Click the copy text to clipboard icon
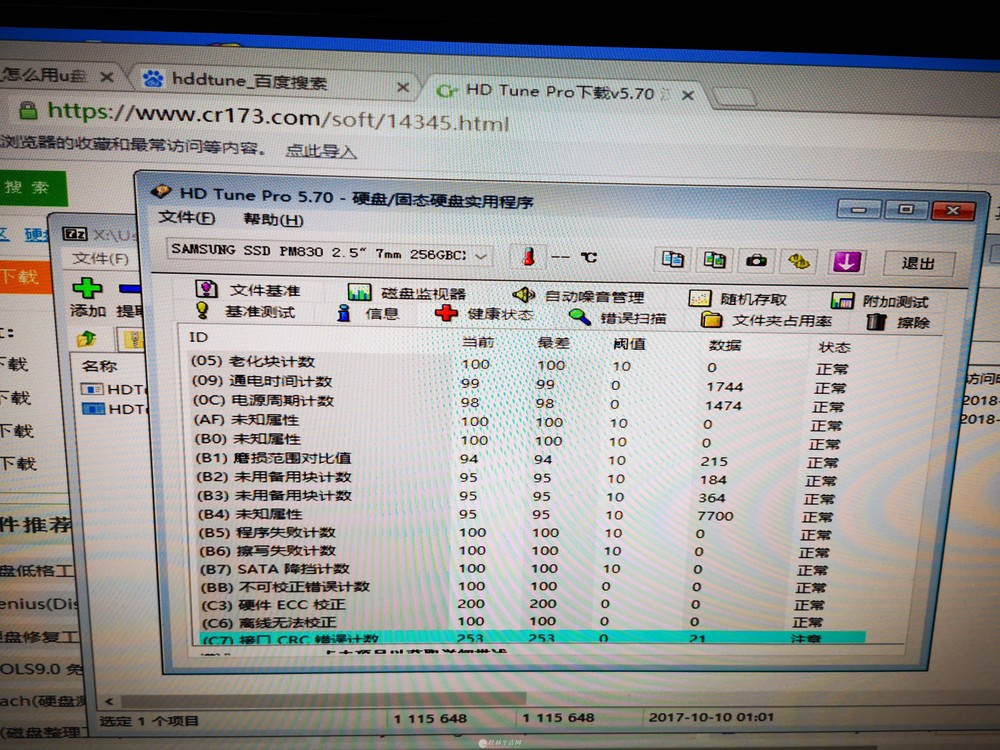1000x750 pixels. coord(673,260)
